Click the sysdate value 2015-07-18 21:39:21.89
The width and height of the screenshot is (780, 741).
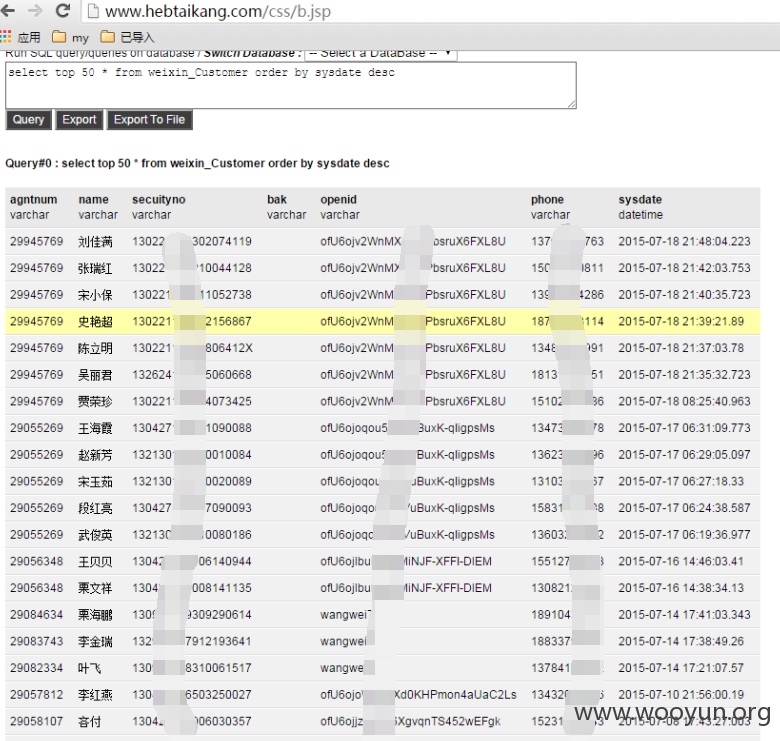click(x=681, y=321)
